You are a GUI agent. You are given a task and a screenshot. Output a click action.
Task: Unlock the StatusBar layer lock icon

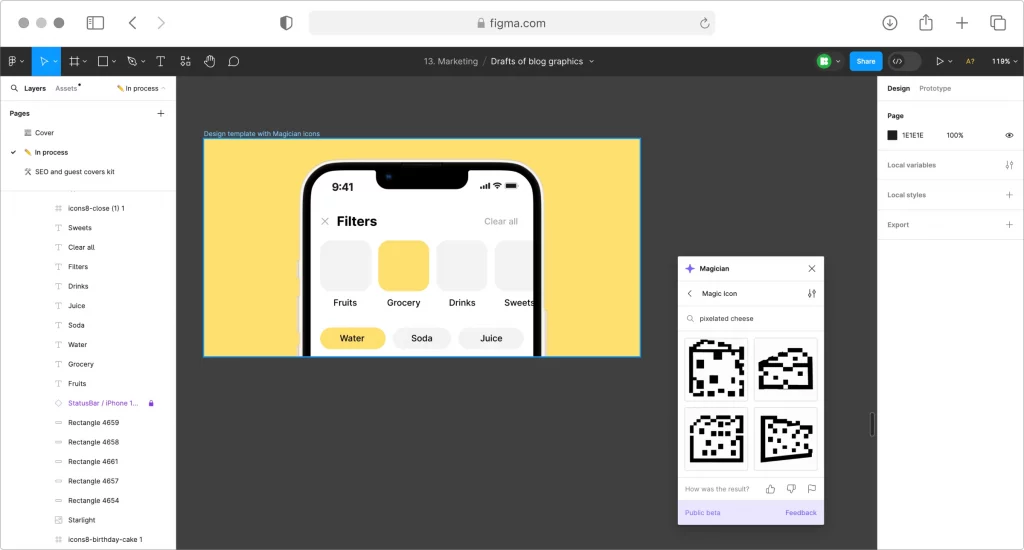(x=151, y=403)
